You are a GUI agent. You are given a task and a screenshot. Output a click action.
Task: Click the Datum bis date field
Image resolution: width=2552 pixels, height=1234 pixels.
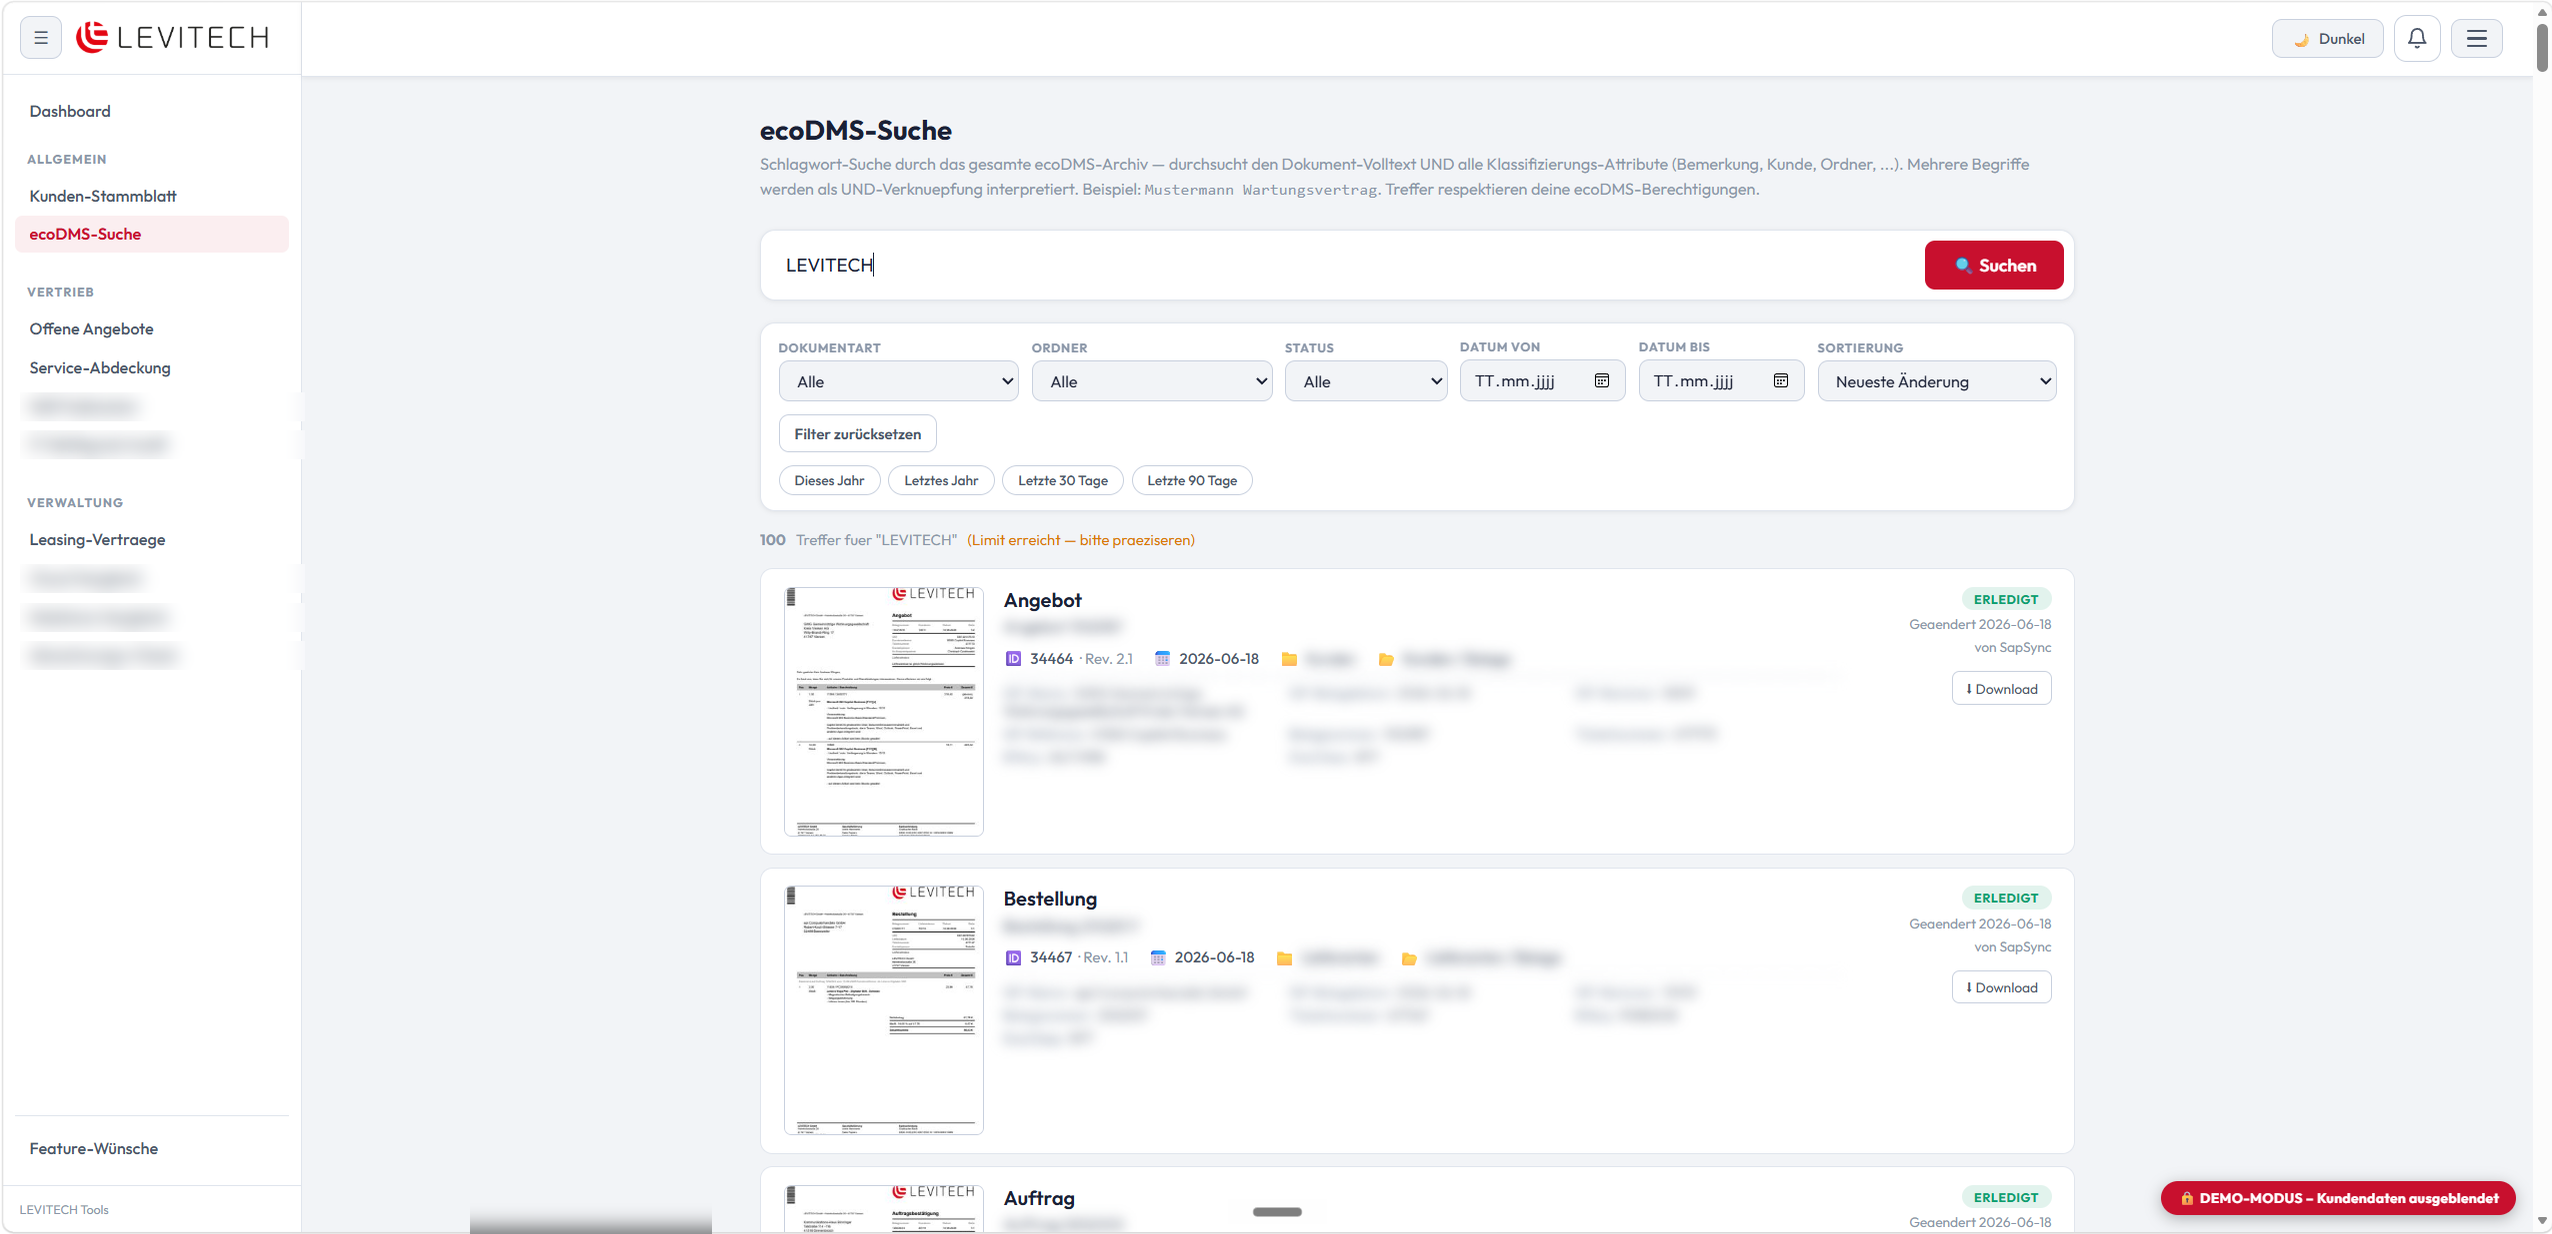coord(1721,381)
